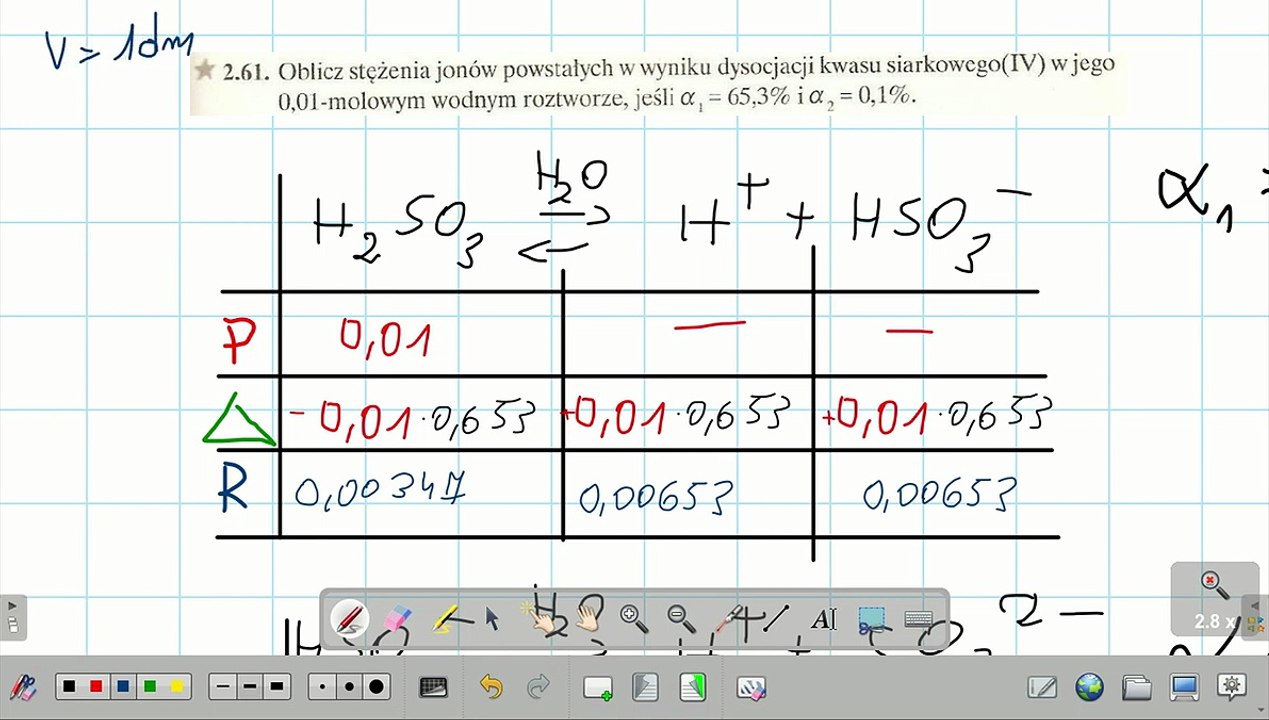1269x720 pixels.
Task: Select medium eraser size dot
Action: [x=349, y=687]
